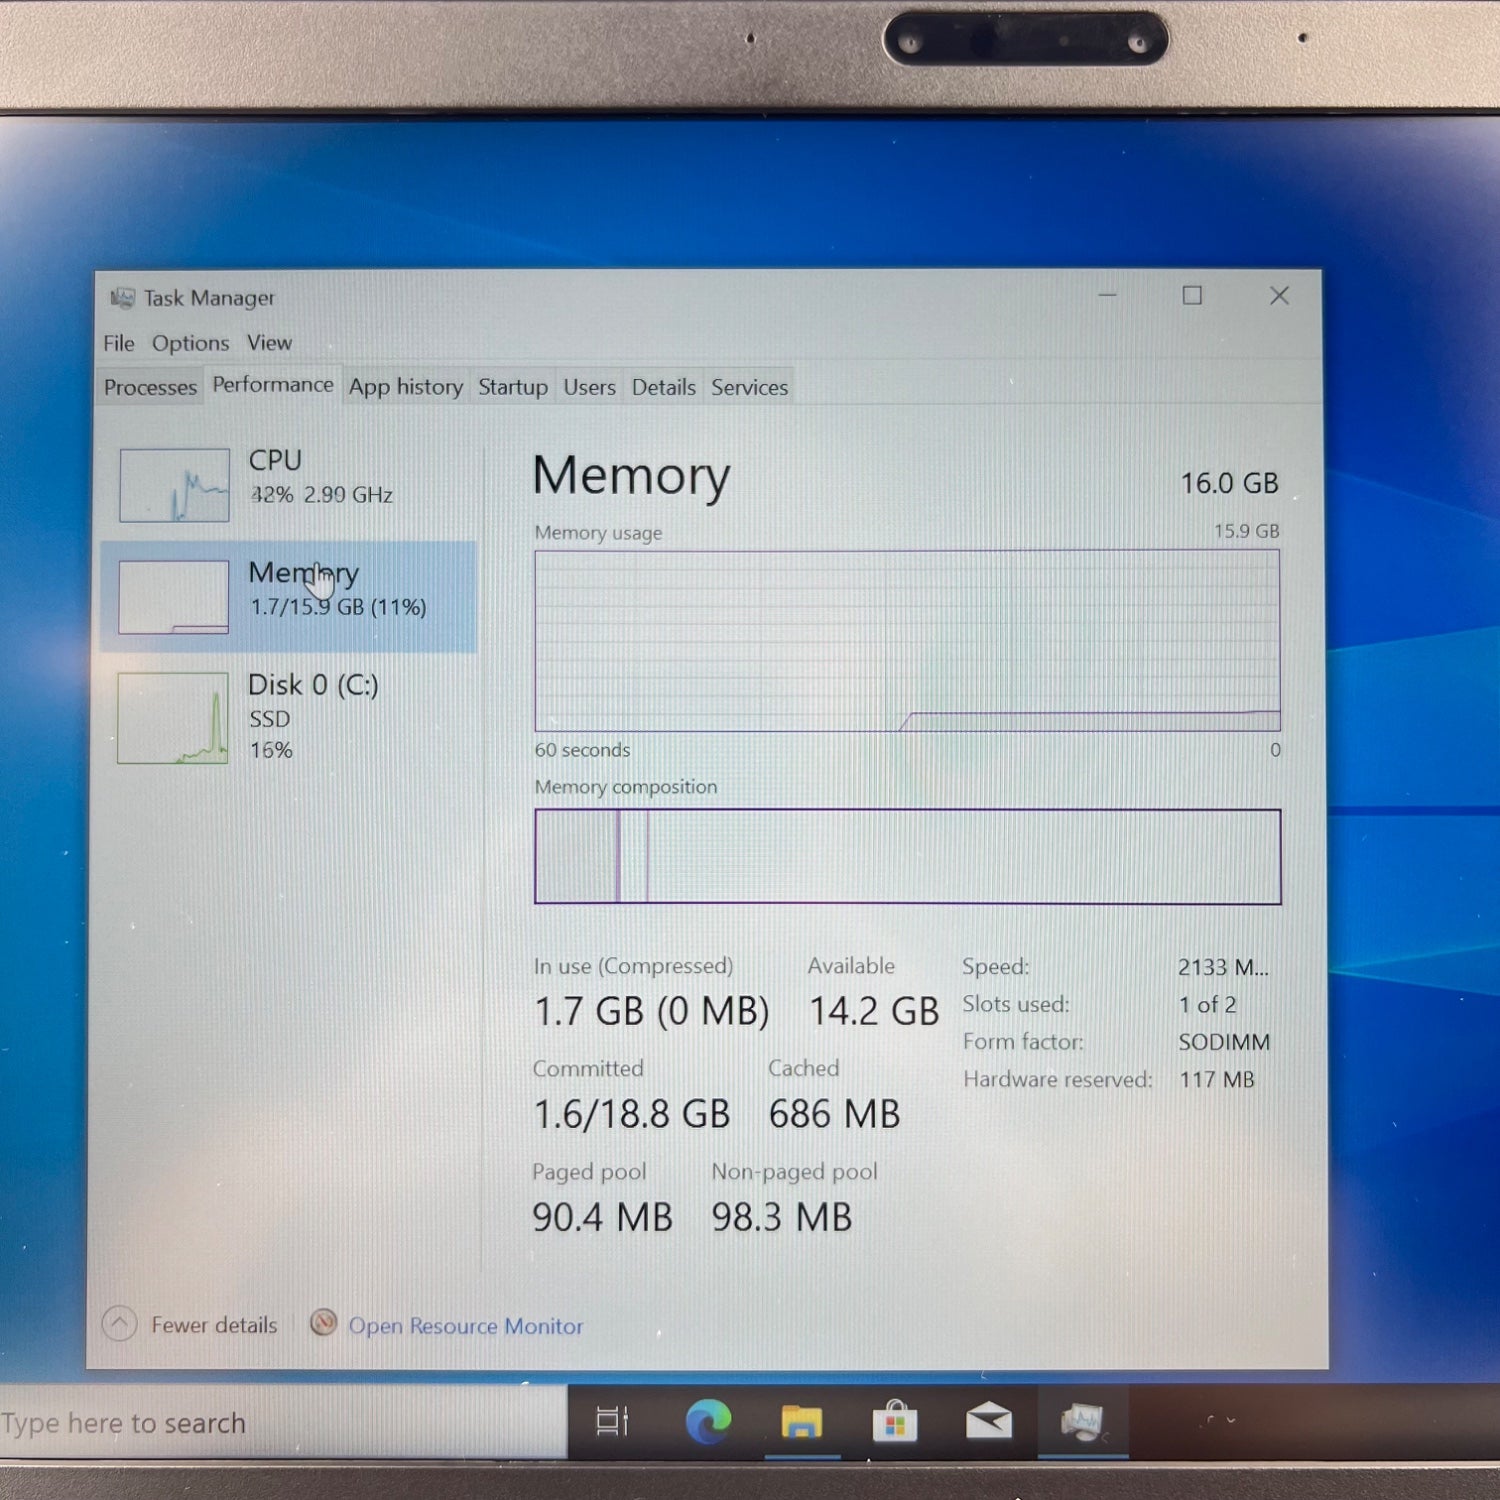Open the File menu
The image size is (1500, 1500).
118,343
